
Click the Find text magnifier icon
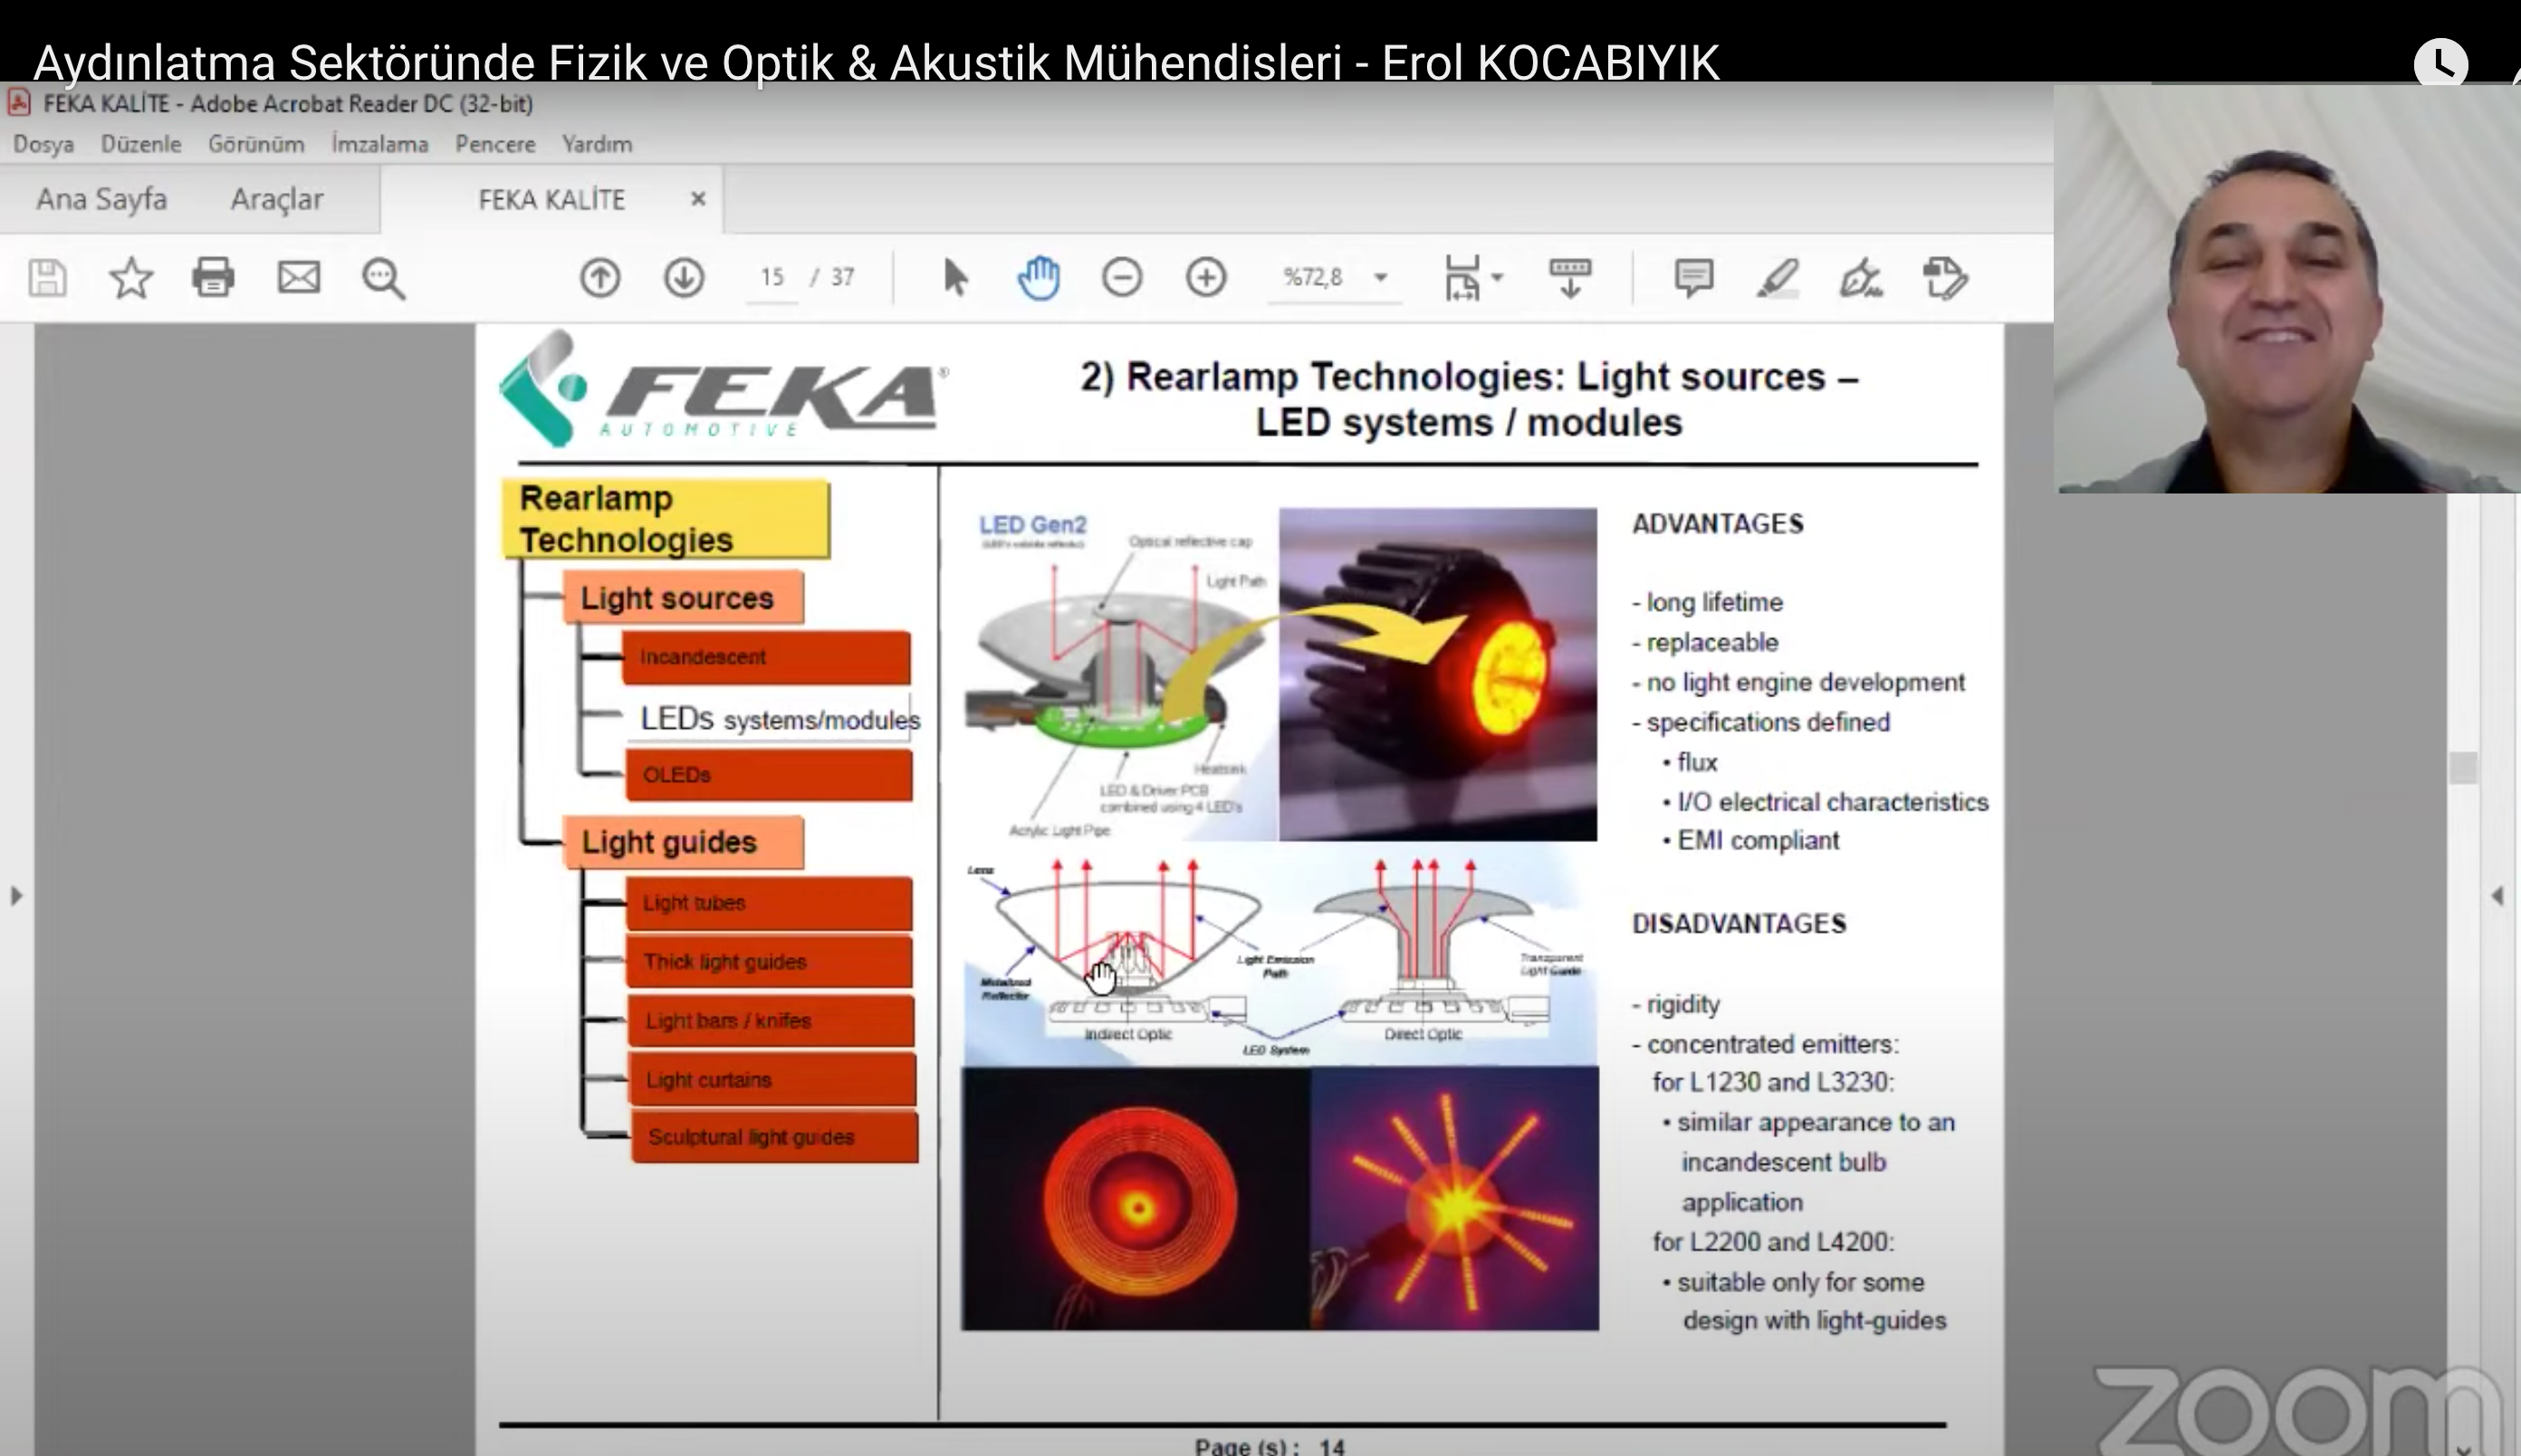383,279
